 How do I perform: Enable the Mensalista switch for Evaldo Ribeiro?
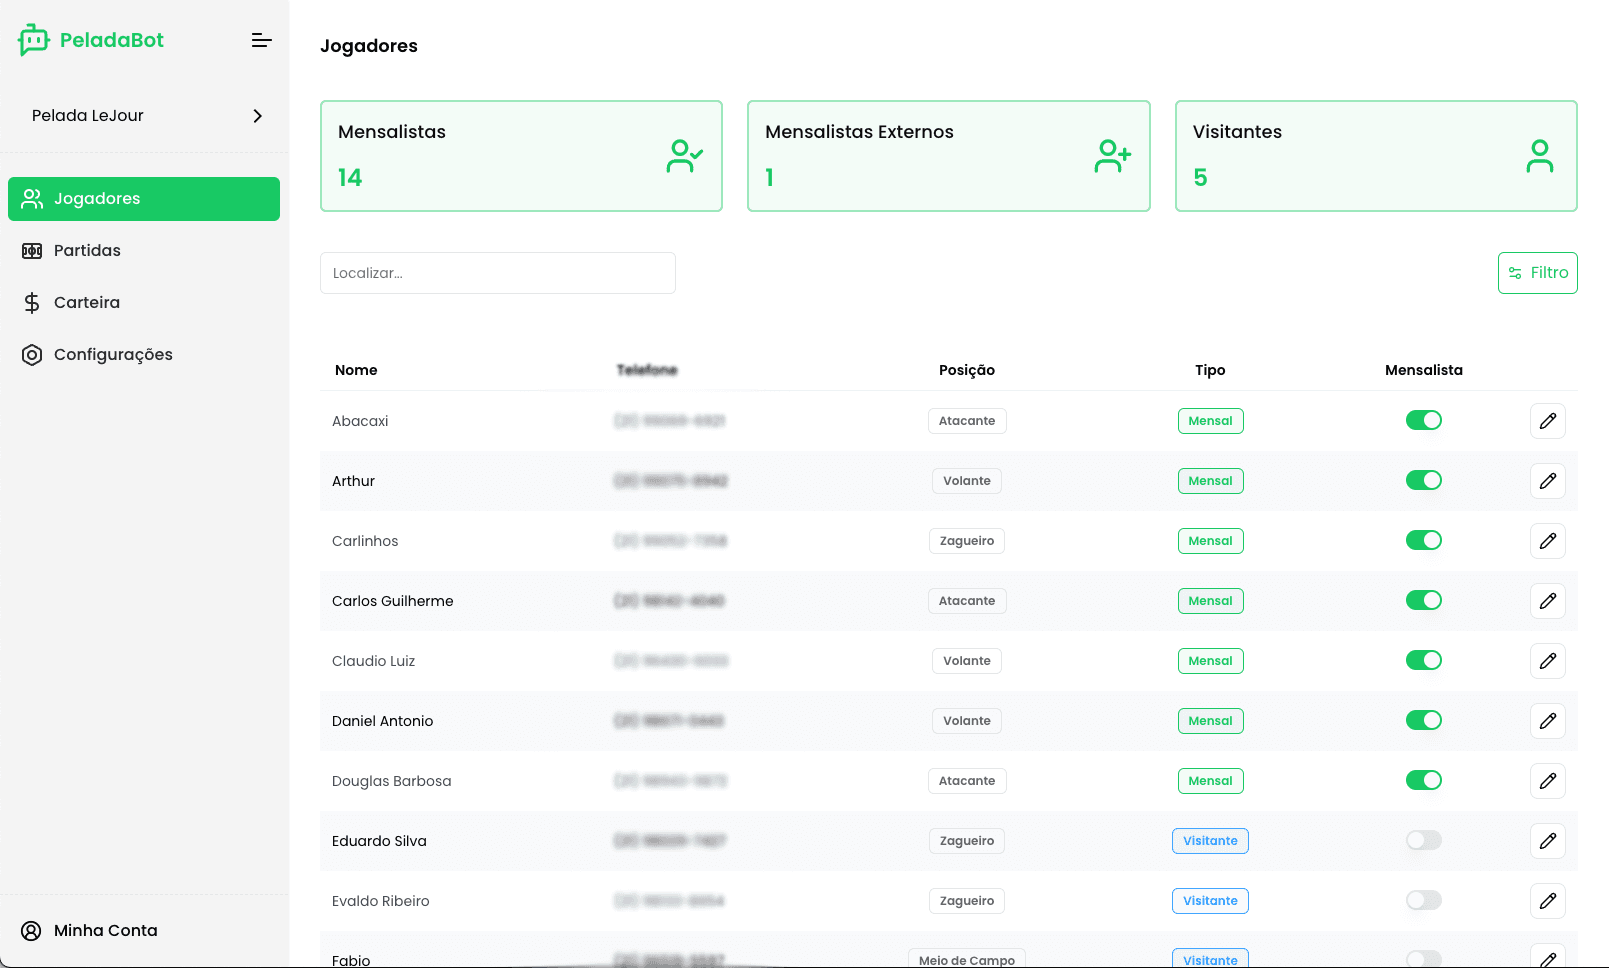(x=1423, y=901)
